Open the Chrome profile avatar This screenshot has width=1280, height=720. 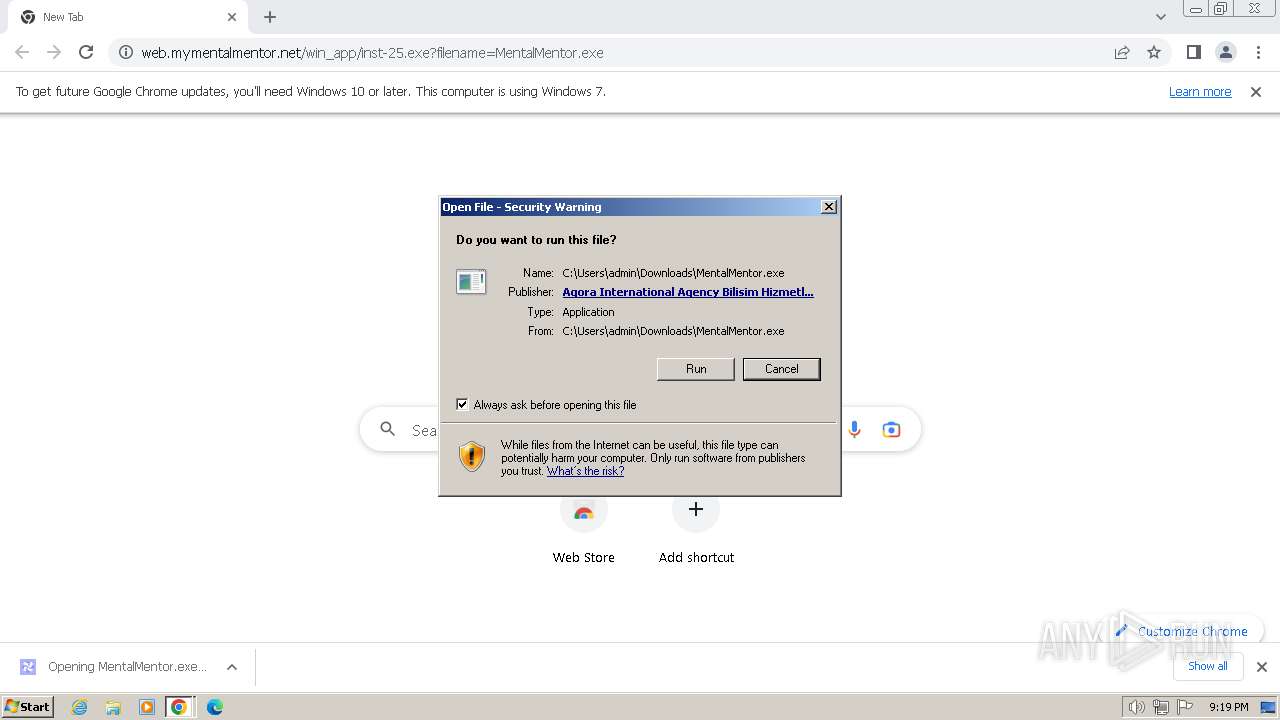(x=1226, y=52)
